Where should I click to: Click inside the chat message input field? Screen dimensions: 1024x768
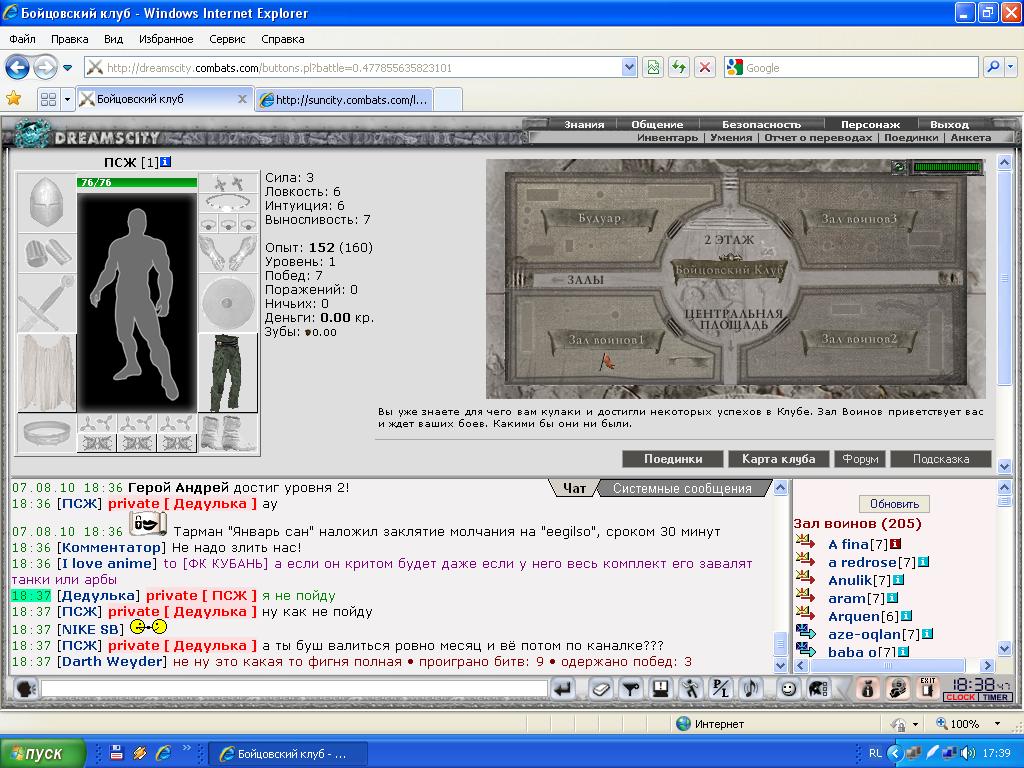(x=294, y=688)
